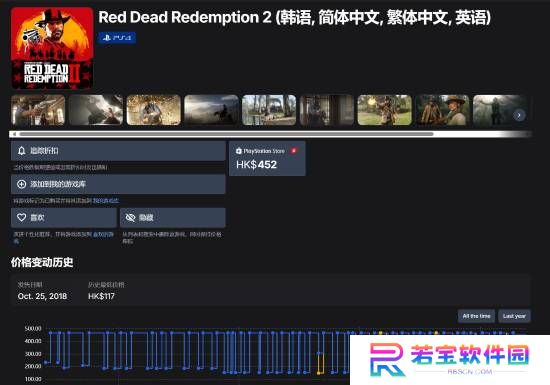This screenshot has width=550, height=385.
Task: Open third screenshot with golden field
Action: (154, 110)
